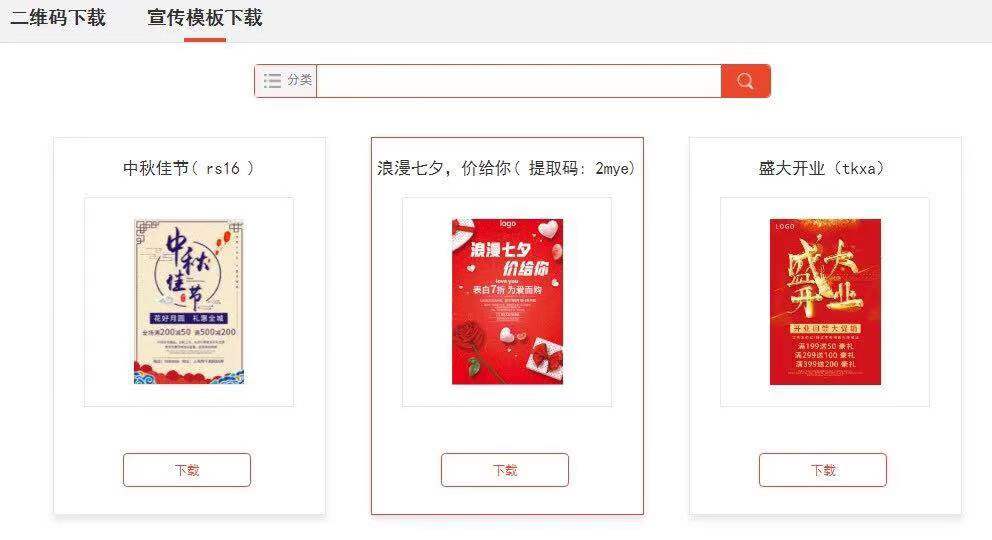Click the gift box on 七夕 poster

pyautogui.click(x=544, y=359)
